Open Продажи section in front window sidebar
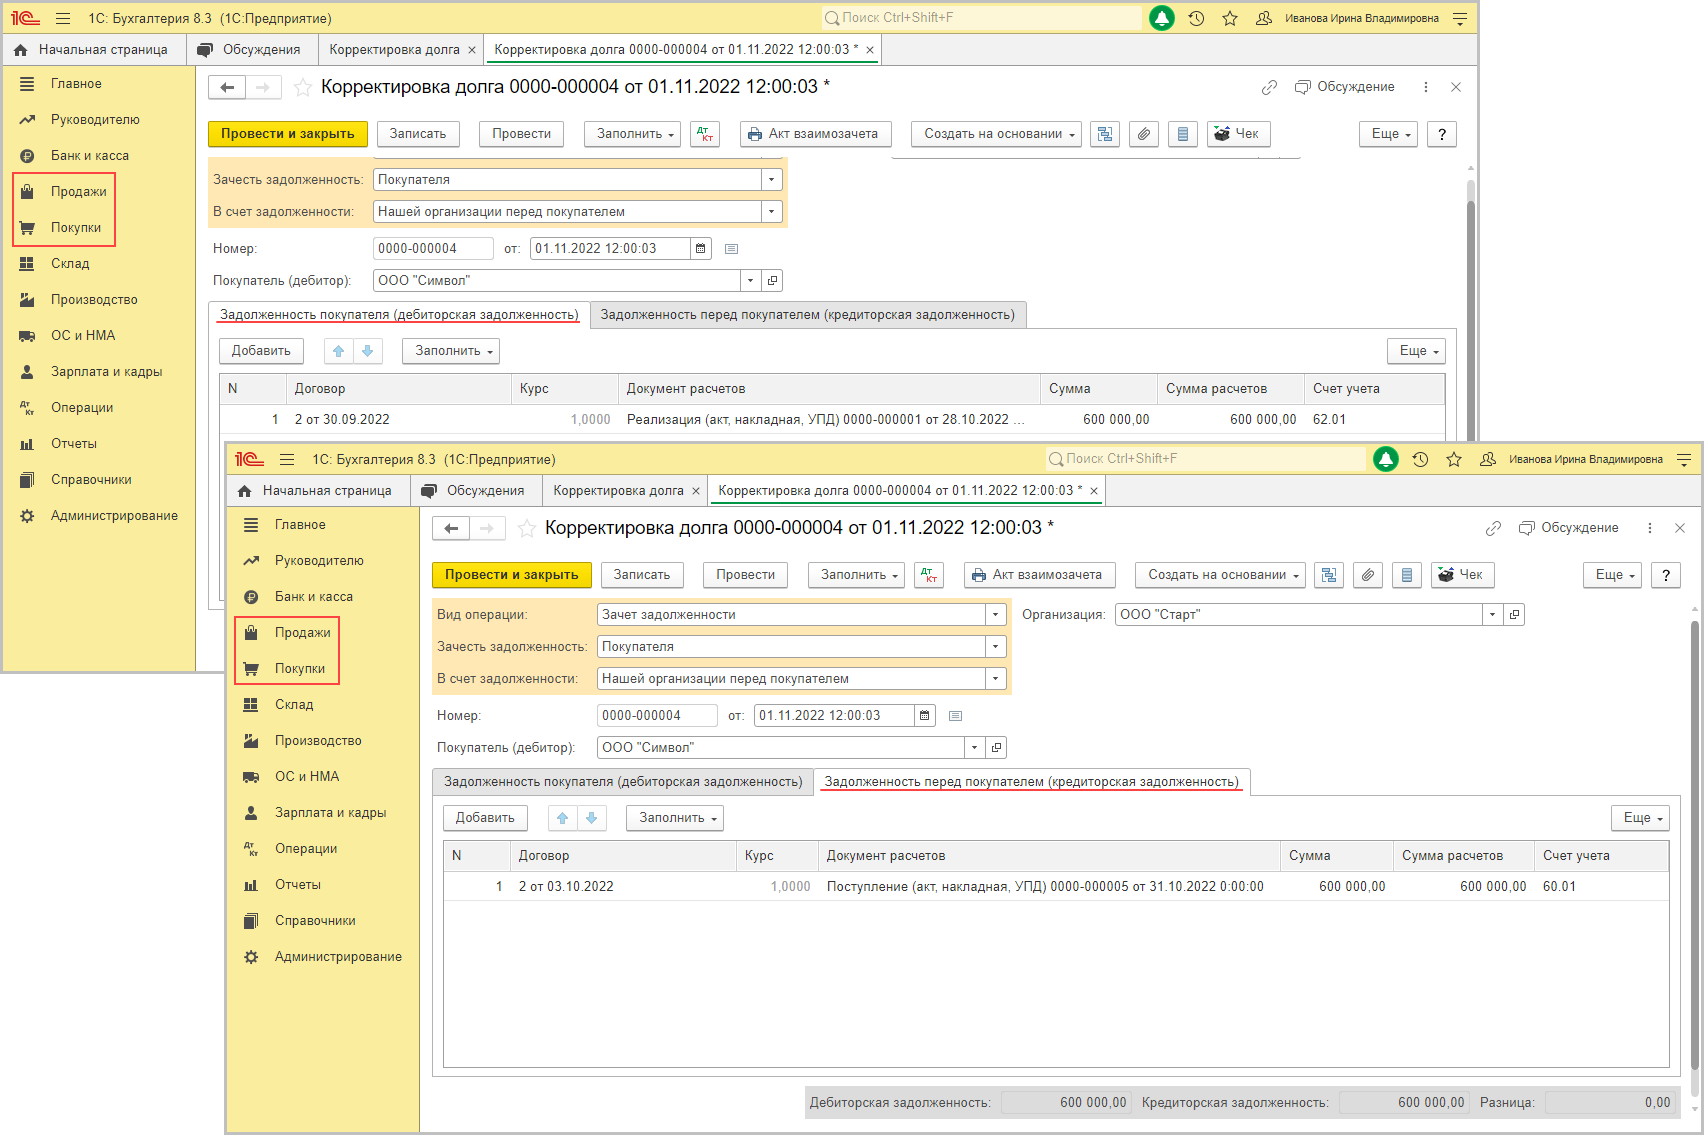This screenshot has width=1704, height=1135. click(x=302, y=633)
